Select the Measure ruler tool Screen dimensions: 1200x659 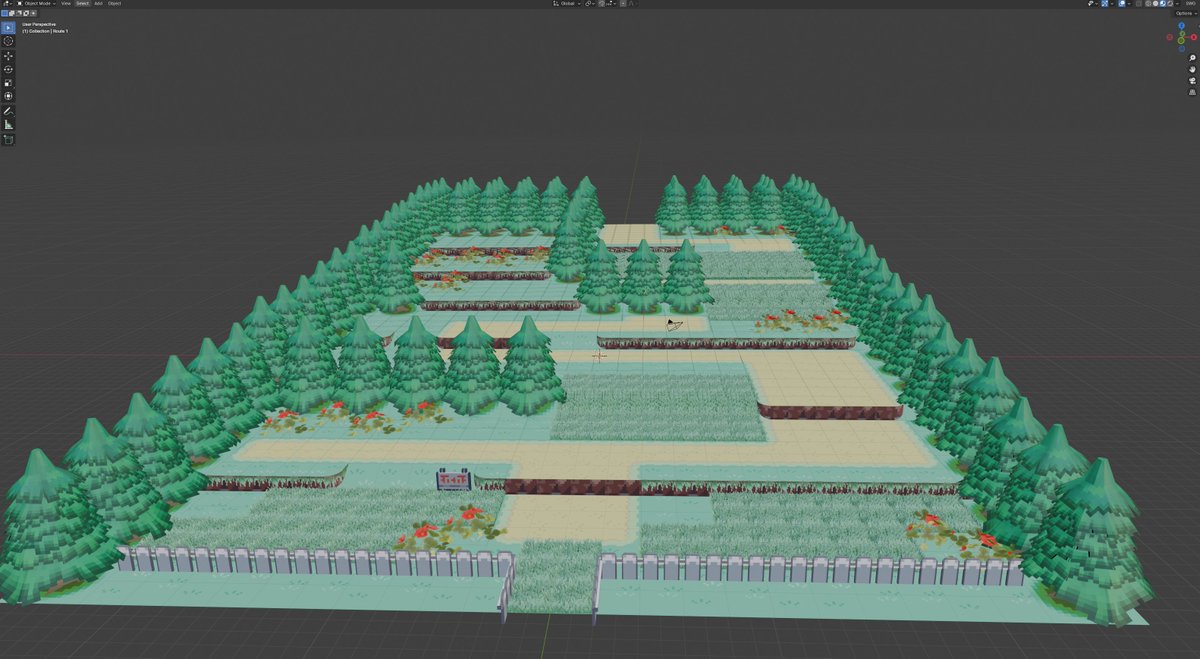click(8, 125)
